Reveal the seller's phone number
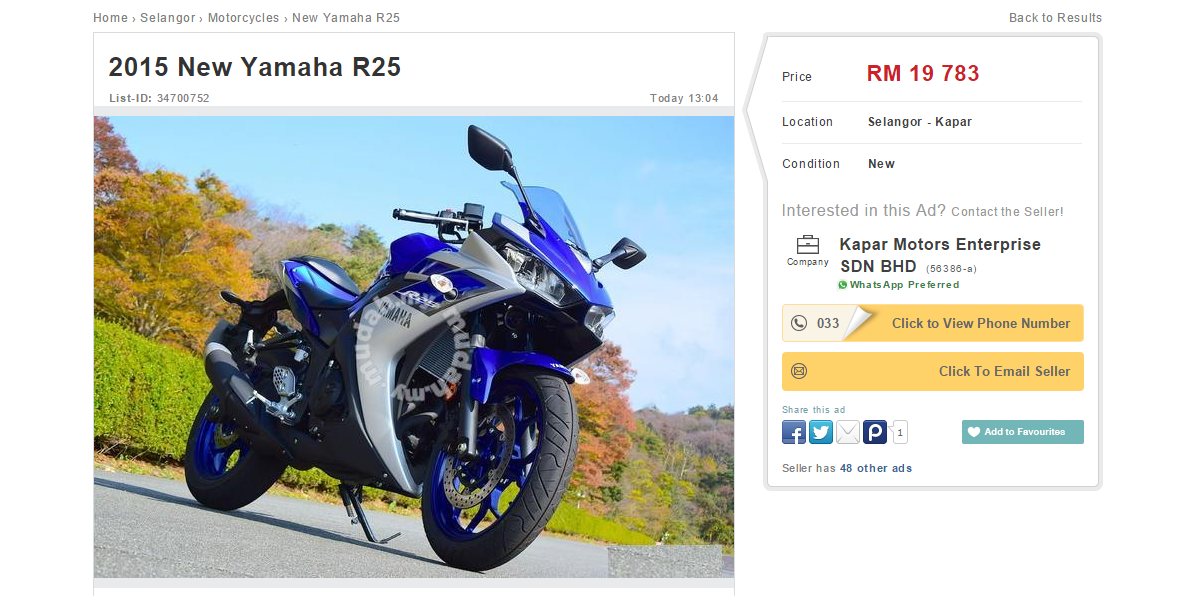This screenshot has width=1192, height=596. coord(933,323)
